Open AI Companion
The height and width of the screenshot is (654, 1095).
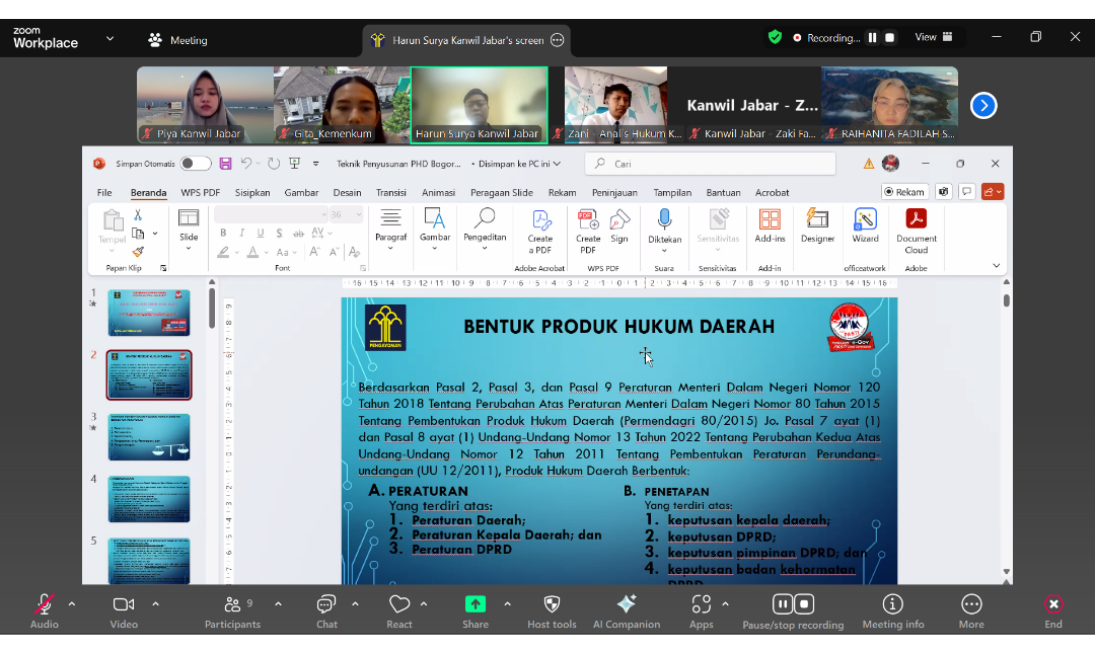tap(626, 604)
